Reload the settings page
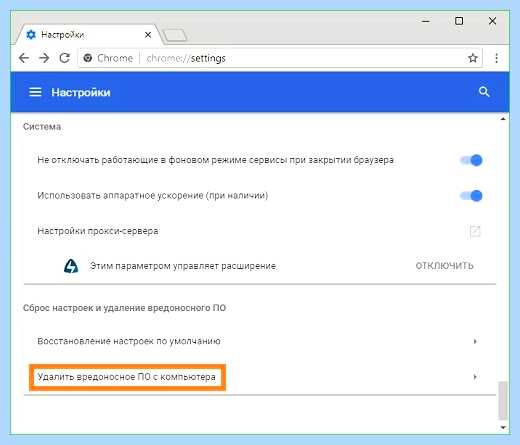 point(64,58)
